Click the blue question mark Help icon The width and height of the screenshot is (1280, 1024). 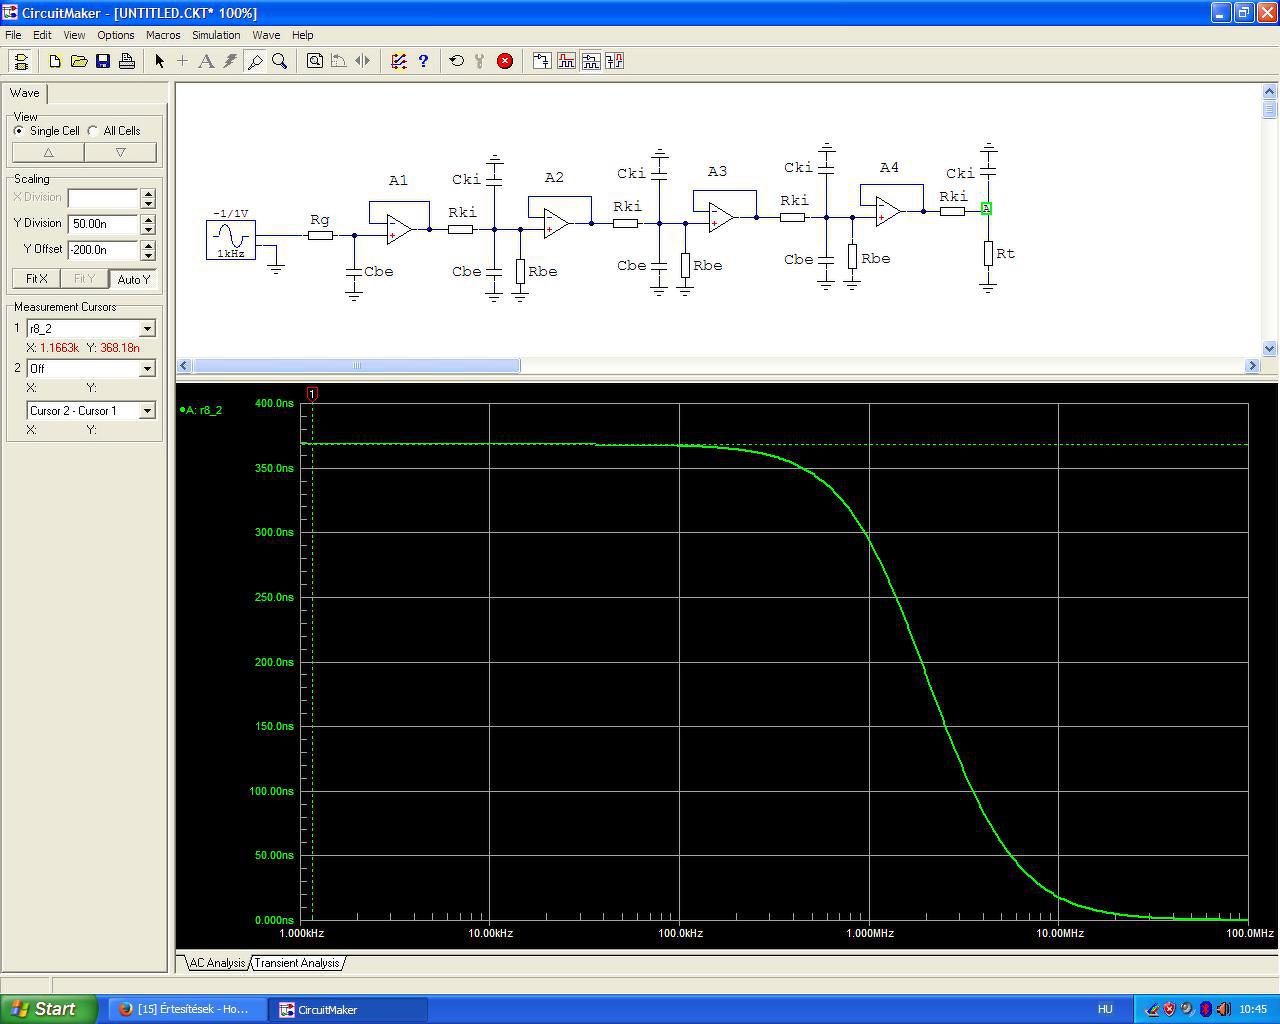[x=423, y=61]
